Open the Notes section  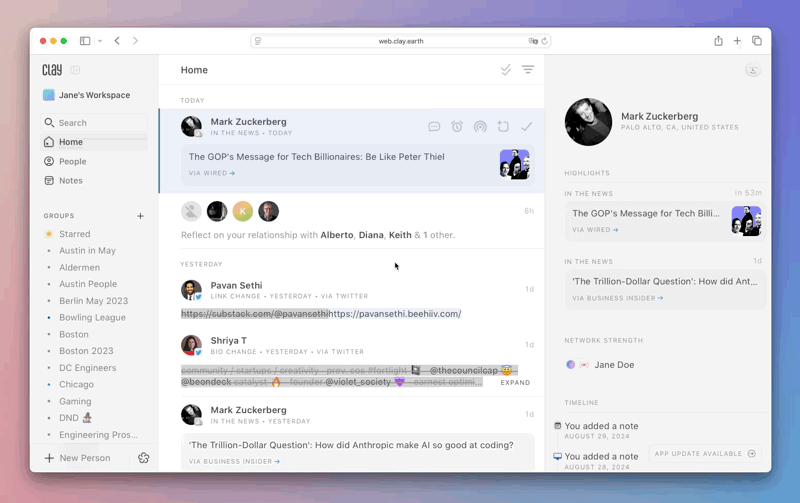pyautogui.click(x=70, y=181)
